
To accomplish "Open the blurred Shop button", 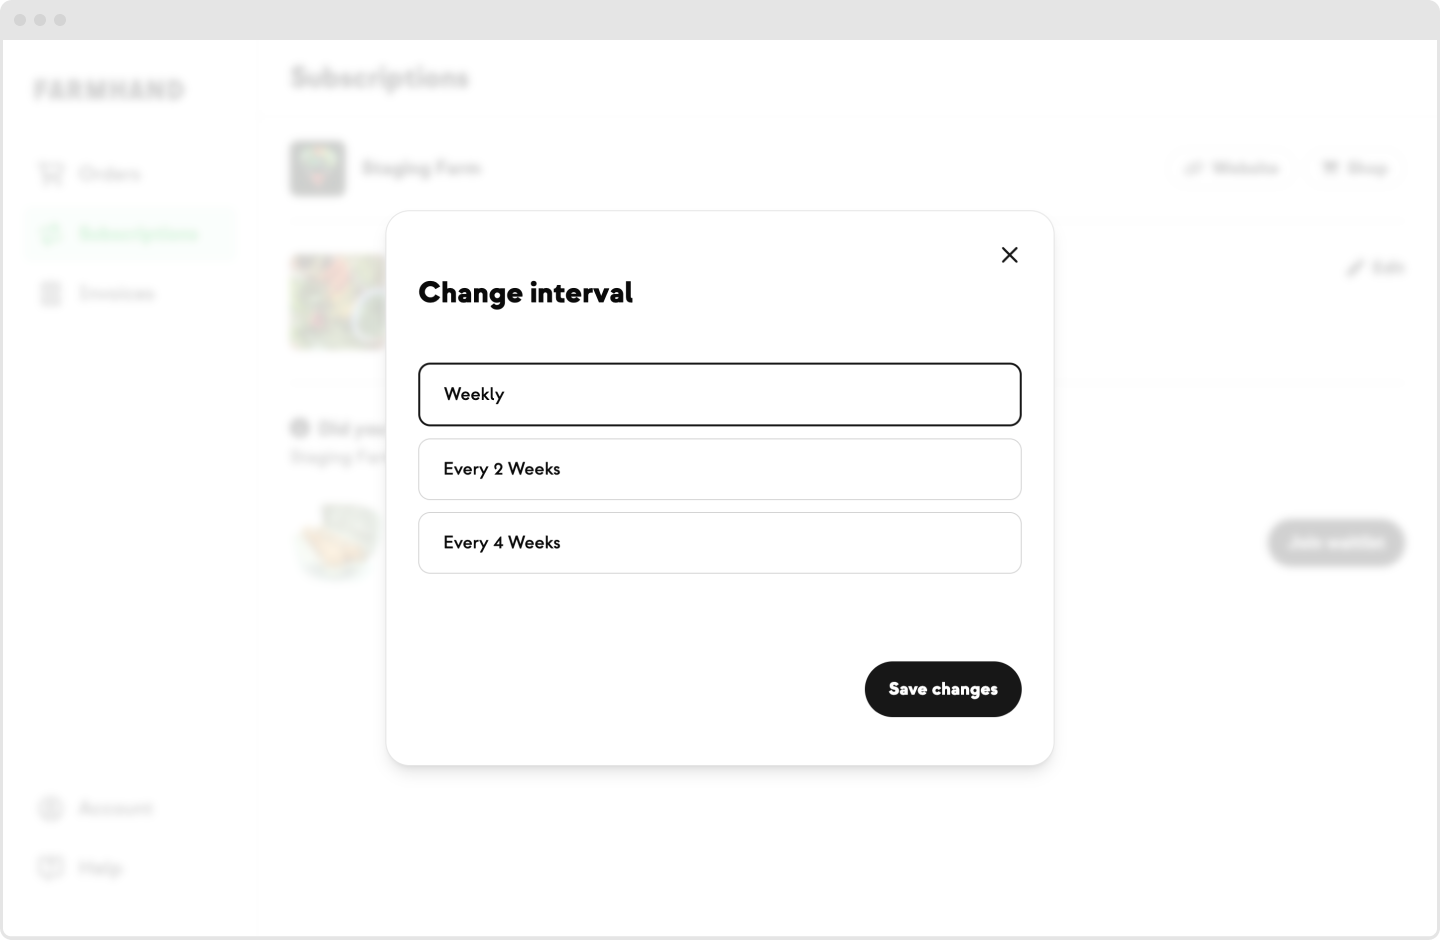I will click(1356, 168).
